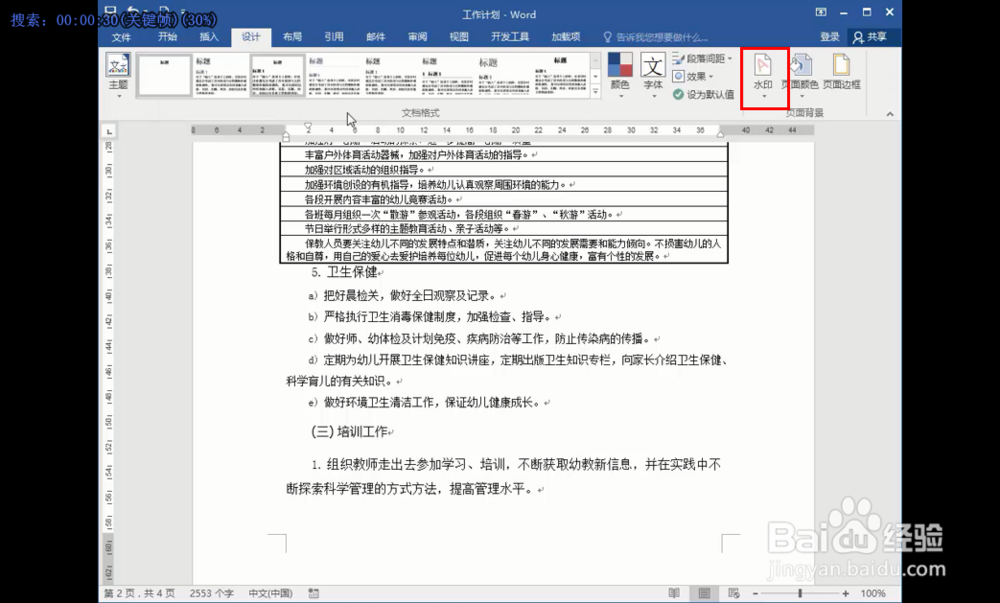The height and width of the screenshot is (603, 1000).
Task: Open the 主题 themes gallery
Action: [x=119, y=75]
